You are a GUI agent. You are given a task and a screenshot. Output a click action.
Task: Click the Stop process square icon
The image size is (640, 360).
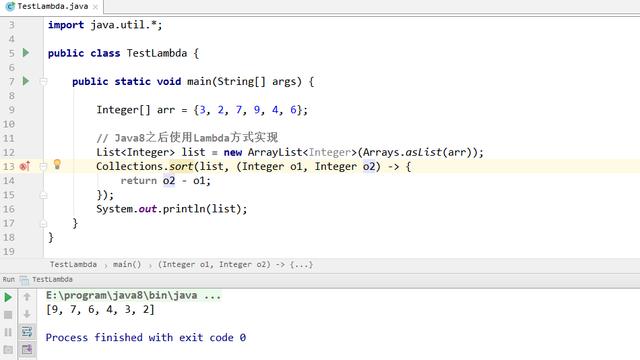8,315
